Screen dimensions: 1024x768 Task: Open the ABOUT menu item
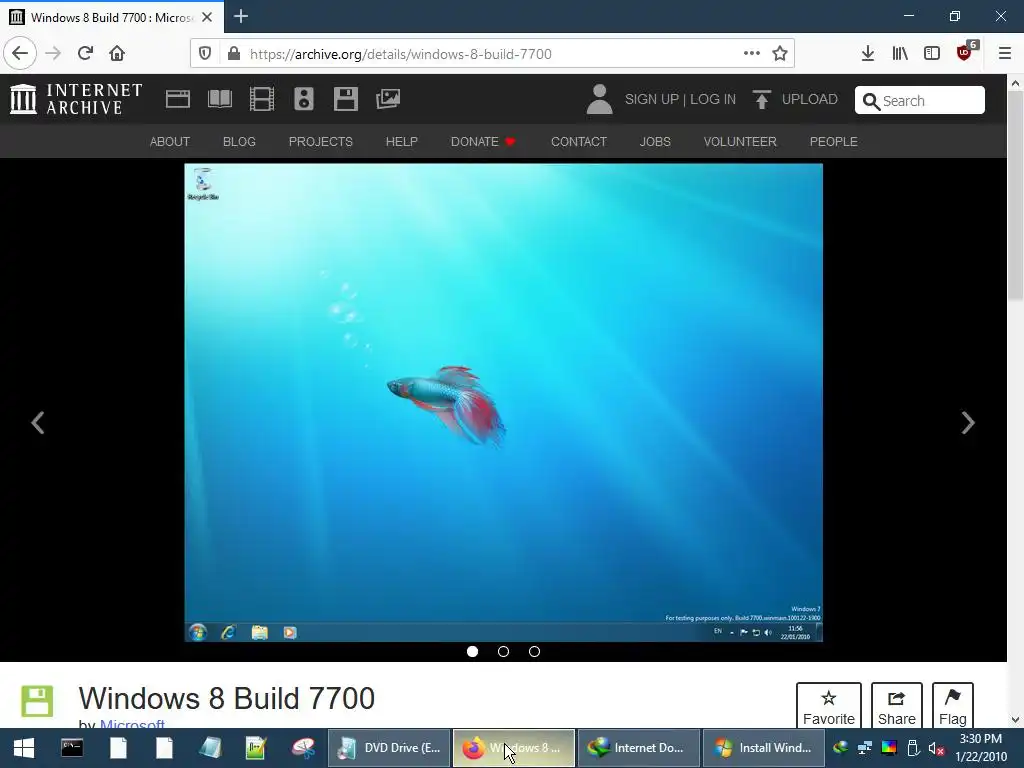coord(170,142)
